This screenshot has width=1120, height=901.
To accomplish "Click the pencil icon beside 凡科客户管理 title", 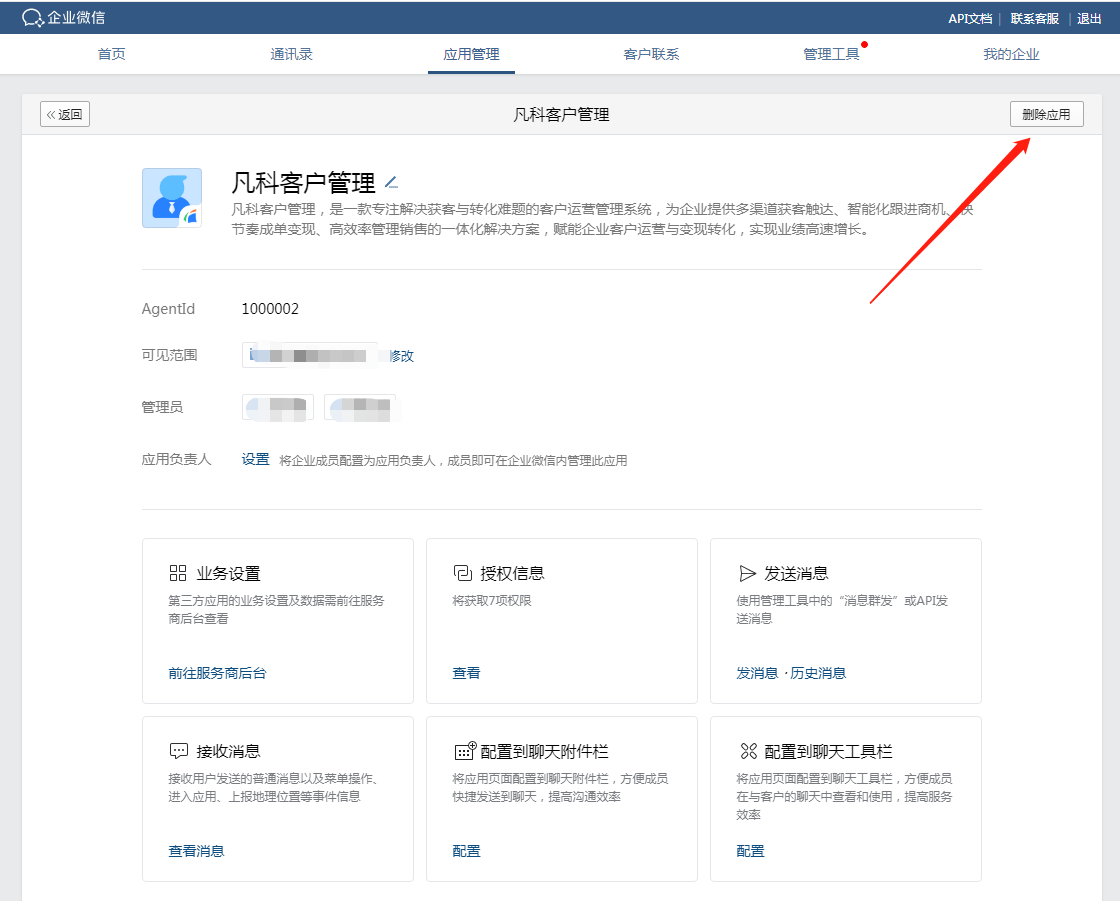I will coord(391,182).
